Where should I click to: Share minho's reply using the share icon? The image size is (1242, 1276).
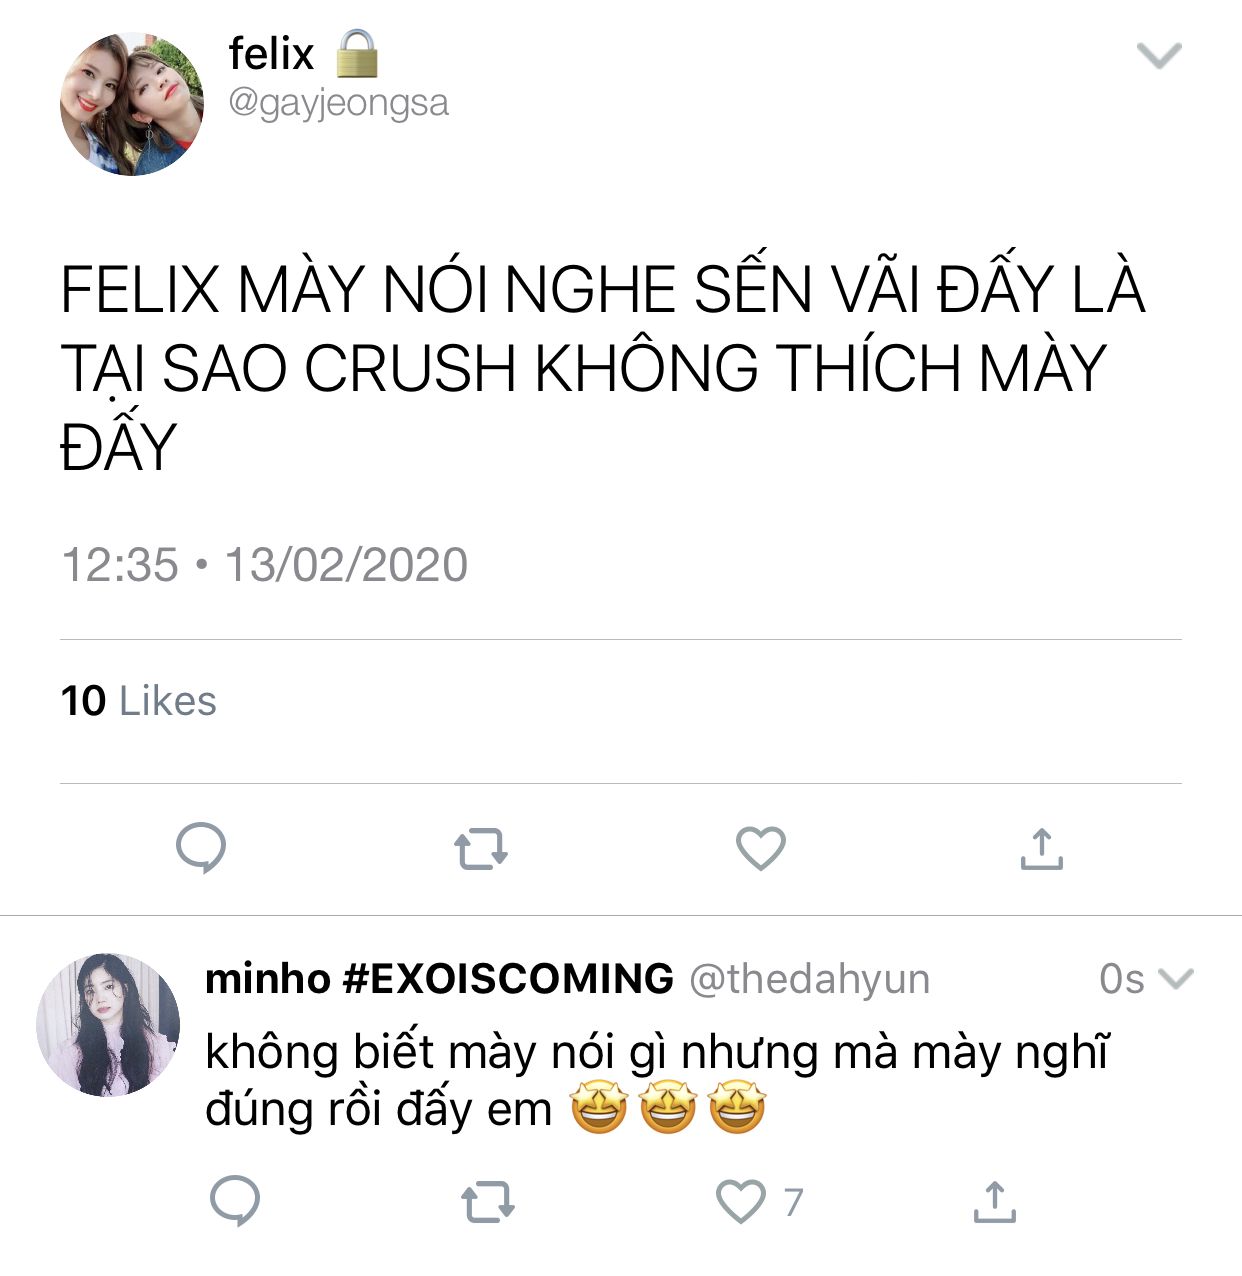coord(994,1202)
